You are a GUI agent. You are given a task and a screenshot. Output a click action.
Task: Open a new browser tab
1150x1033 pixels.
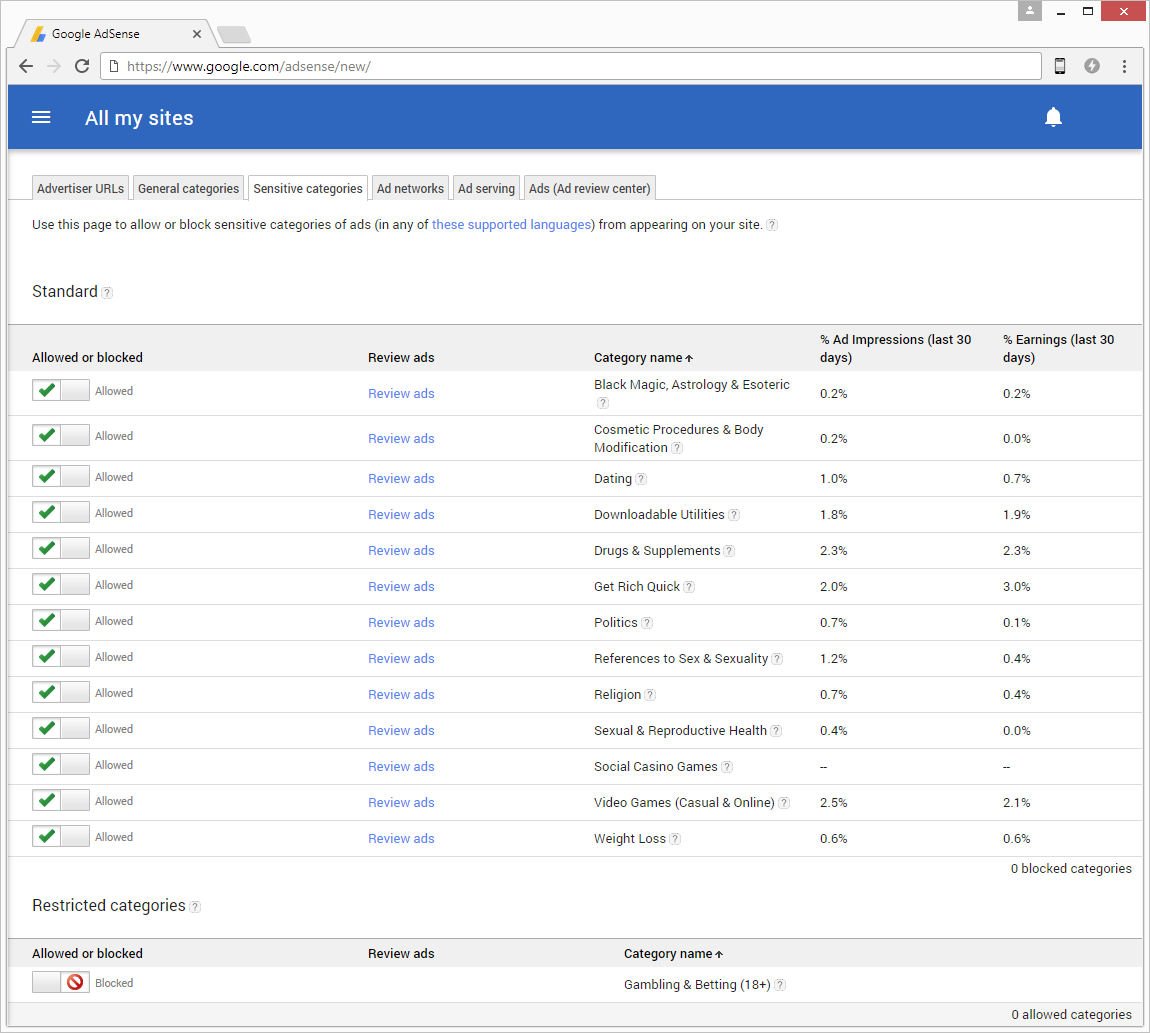[234, 34]
